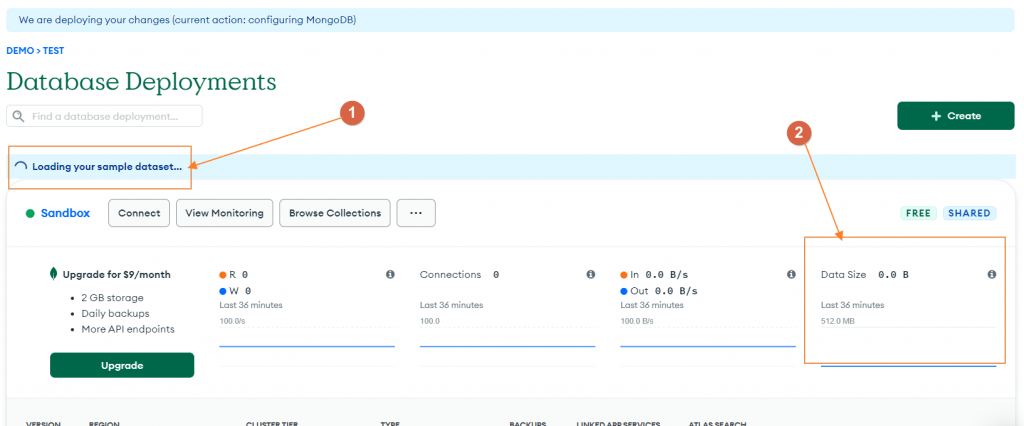This screenshot has width=1024, height=426.
Task: Click the loading spinner icon
Action: (21, 167)
